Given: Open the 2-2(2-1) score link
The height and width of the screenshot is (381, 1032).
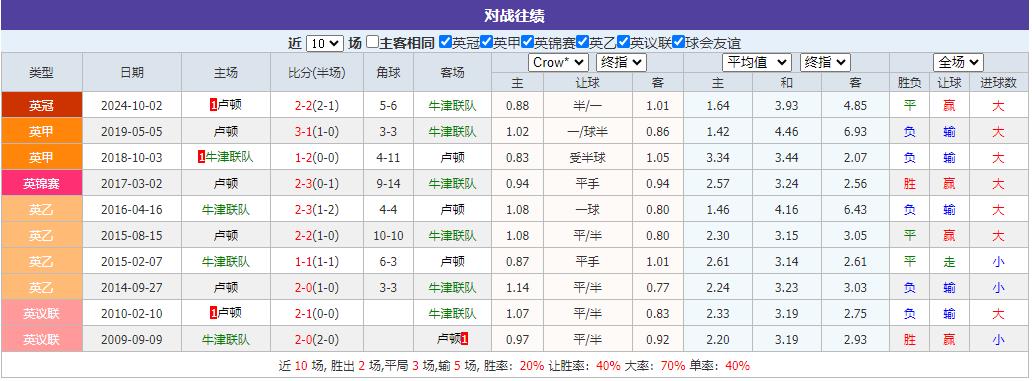Looking at the screenshot, I should pyautogui.click(x=317, y=105).
